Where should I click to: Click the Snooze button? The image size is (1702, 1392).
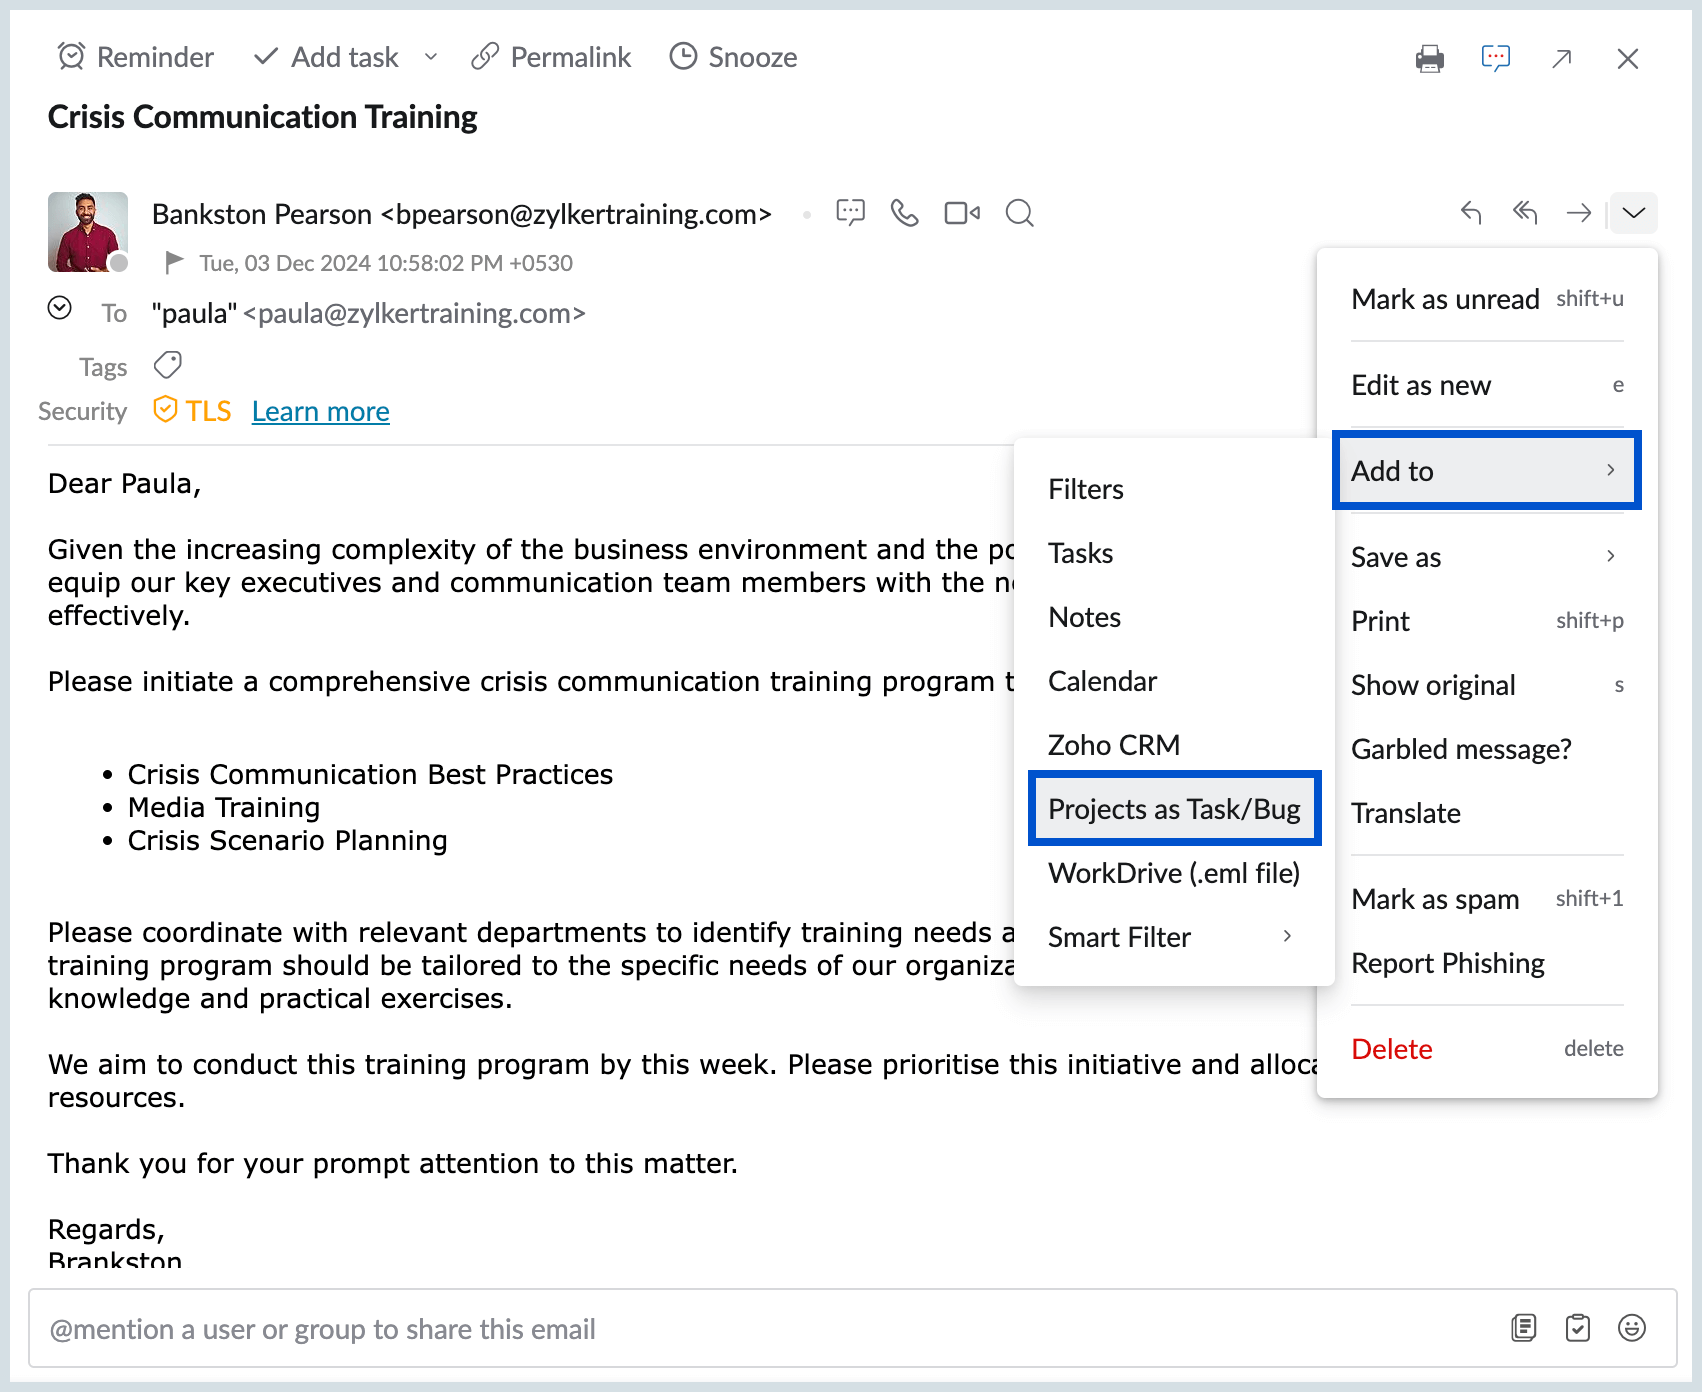point(733,57)
